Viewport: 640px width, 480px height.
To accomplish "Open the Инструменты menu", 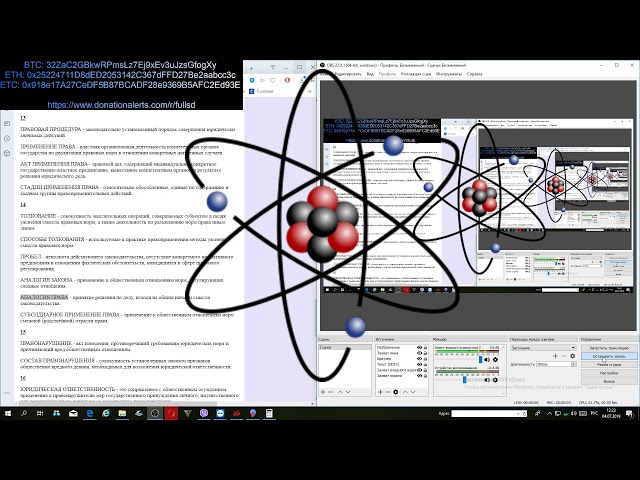I will click(449, 74).
